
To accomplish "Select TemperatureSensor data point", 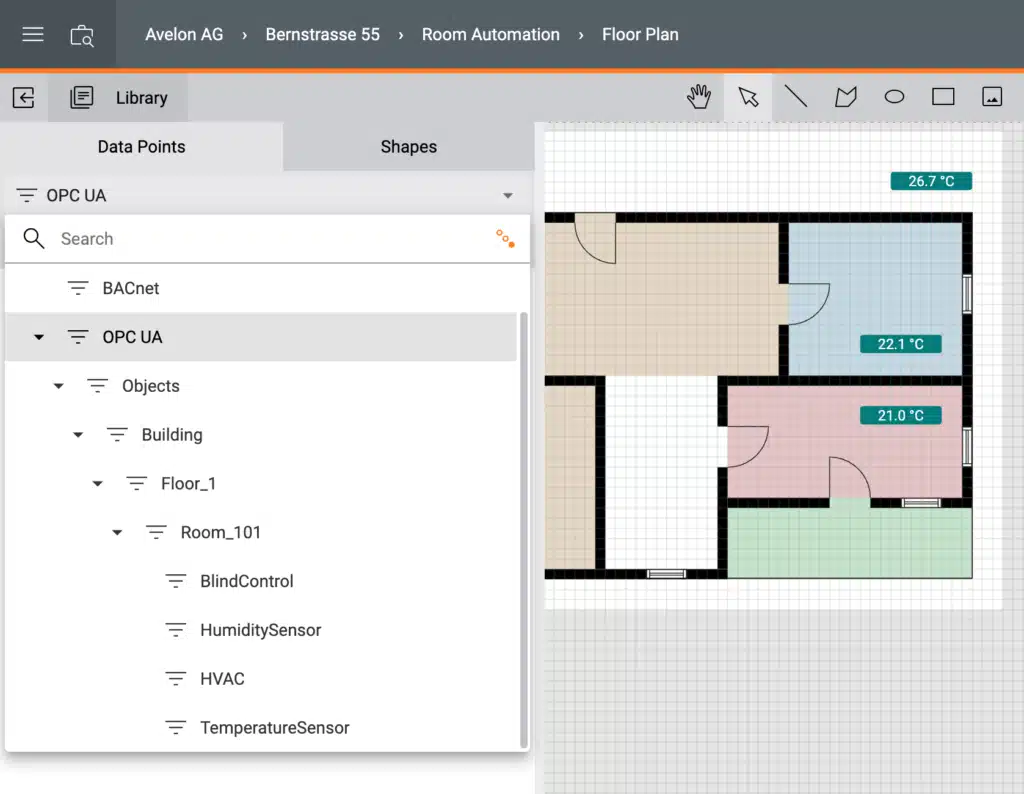I will coord(274,728).
